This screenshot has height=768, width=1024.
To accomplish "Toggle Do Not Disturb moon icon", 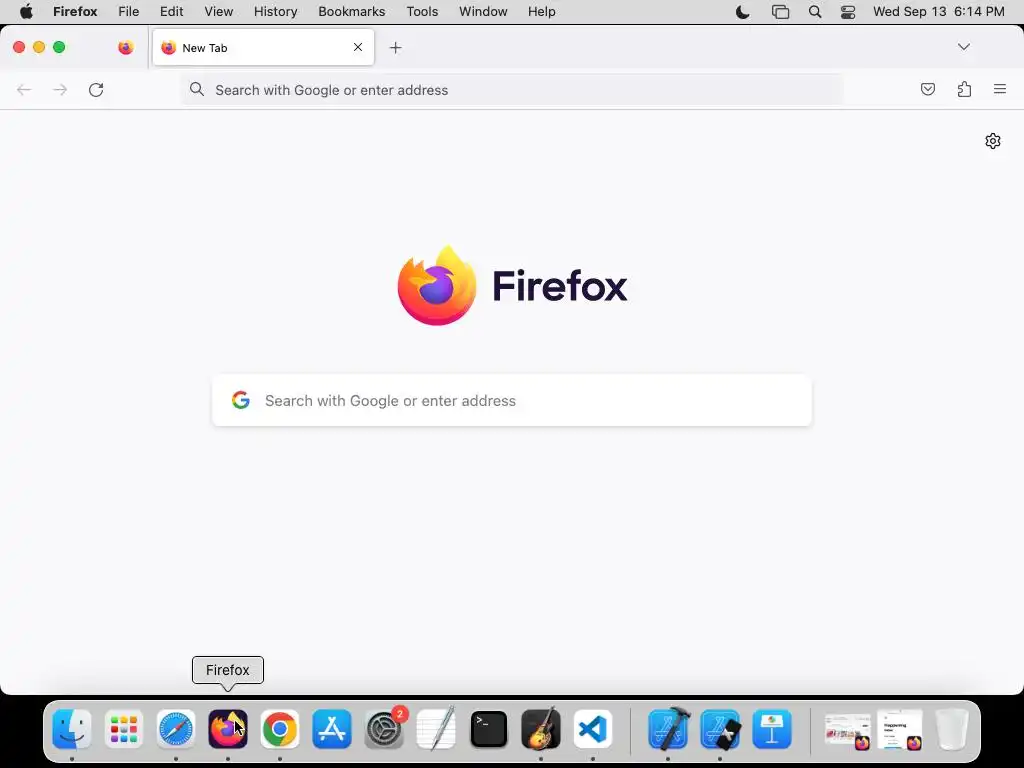I will pyautogui.click(x=743, y=12).
